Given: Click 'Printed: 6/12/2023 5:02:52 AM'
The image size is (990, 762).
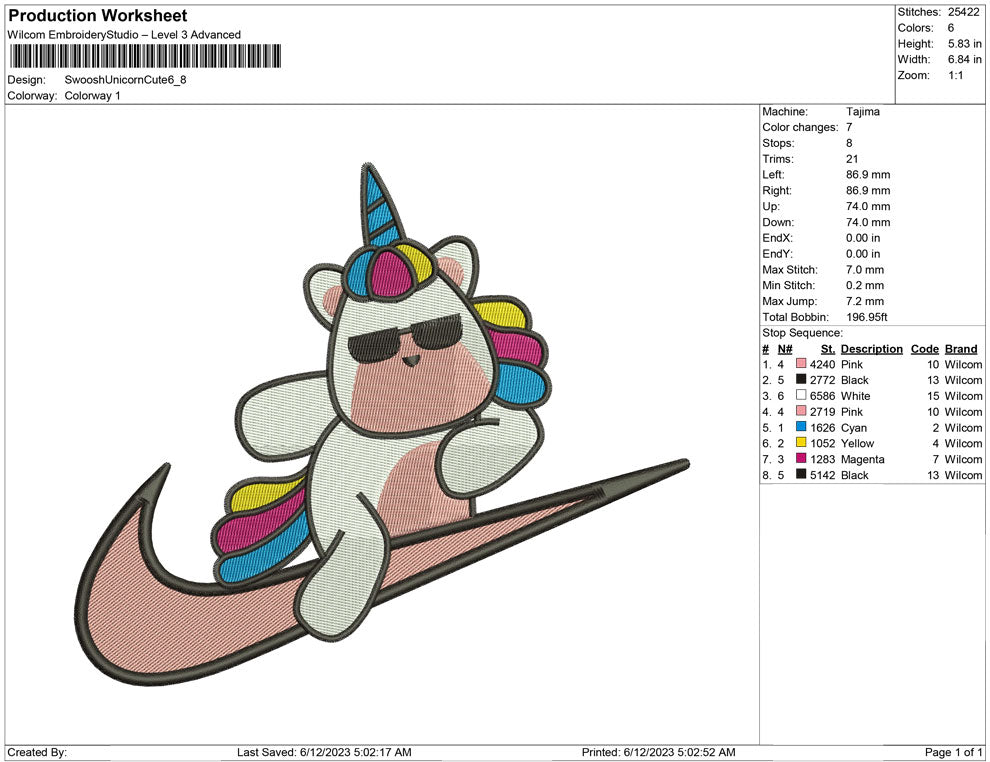Looking at the screenshot, I should 659,752.
